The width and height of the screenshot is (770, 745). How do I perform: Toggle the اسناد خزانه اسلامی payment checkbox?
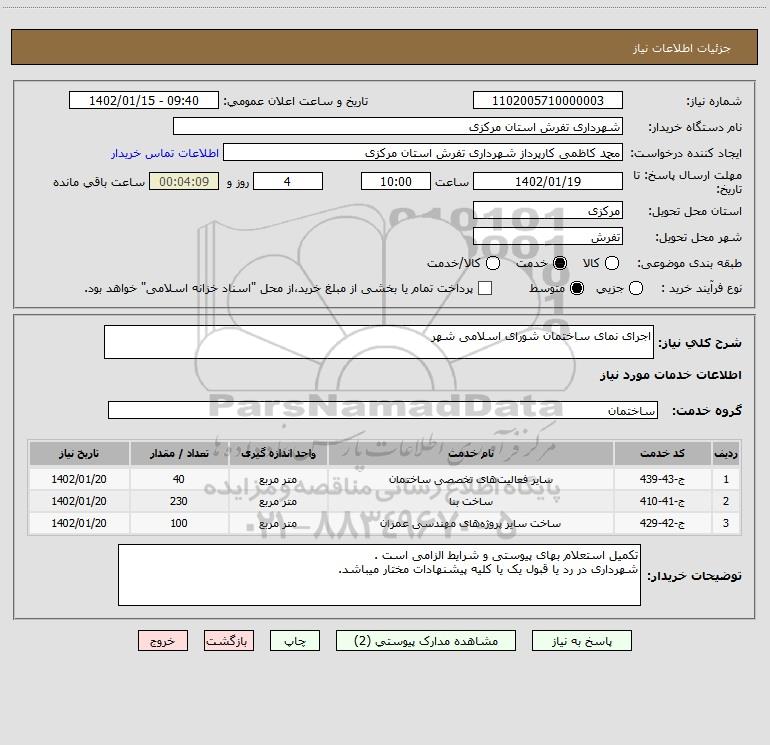pos(485,288)
